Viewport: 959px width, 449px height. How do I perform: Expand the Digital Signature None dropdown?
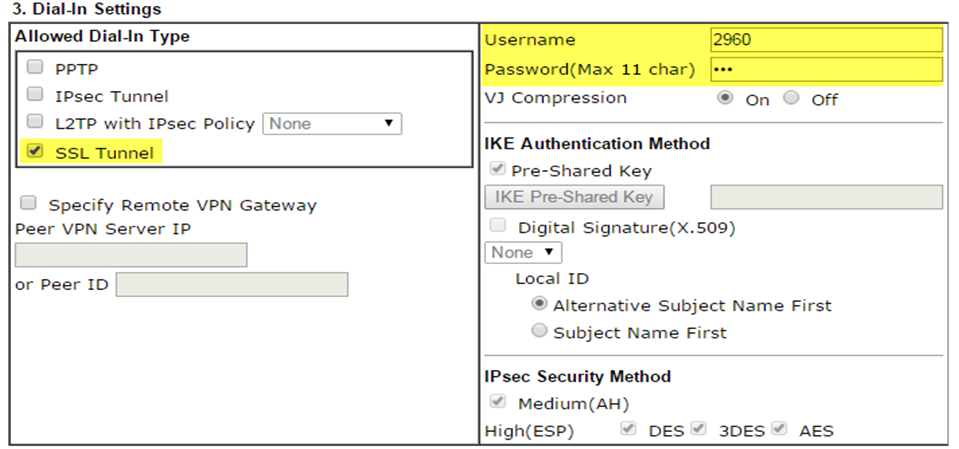(522, 253)
